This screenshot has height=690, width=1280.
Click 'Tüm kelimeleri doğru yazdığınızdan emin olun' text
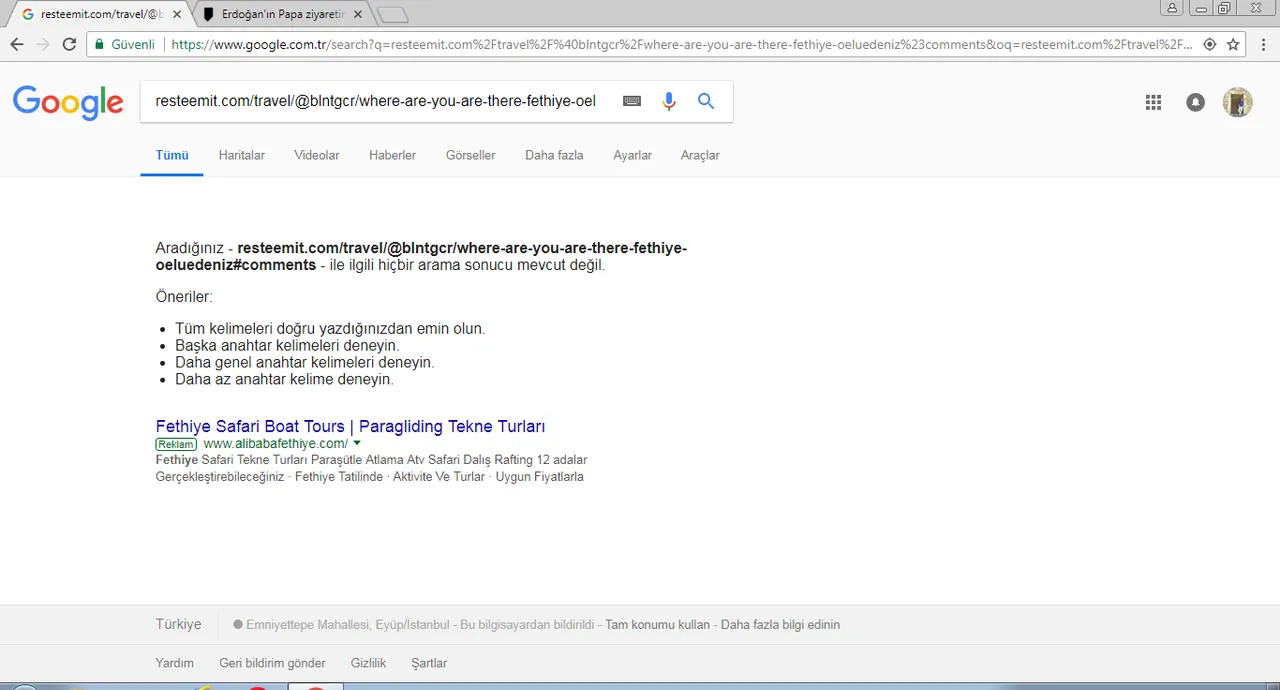click(330, 328)
